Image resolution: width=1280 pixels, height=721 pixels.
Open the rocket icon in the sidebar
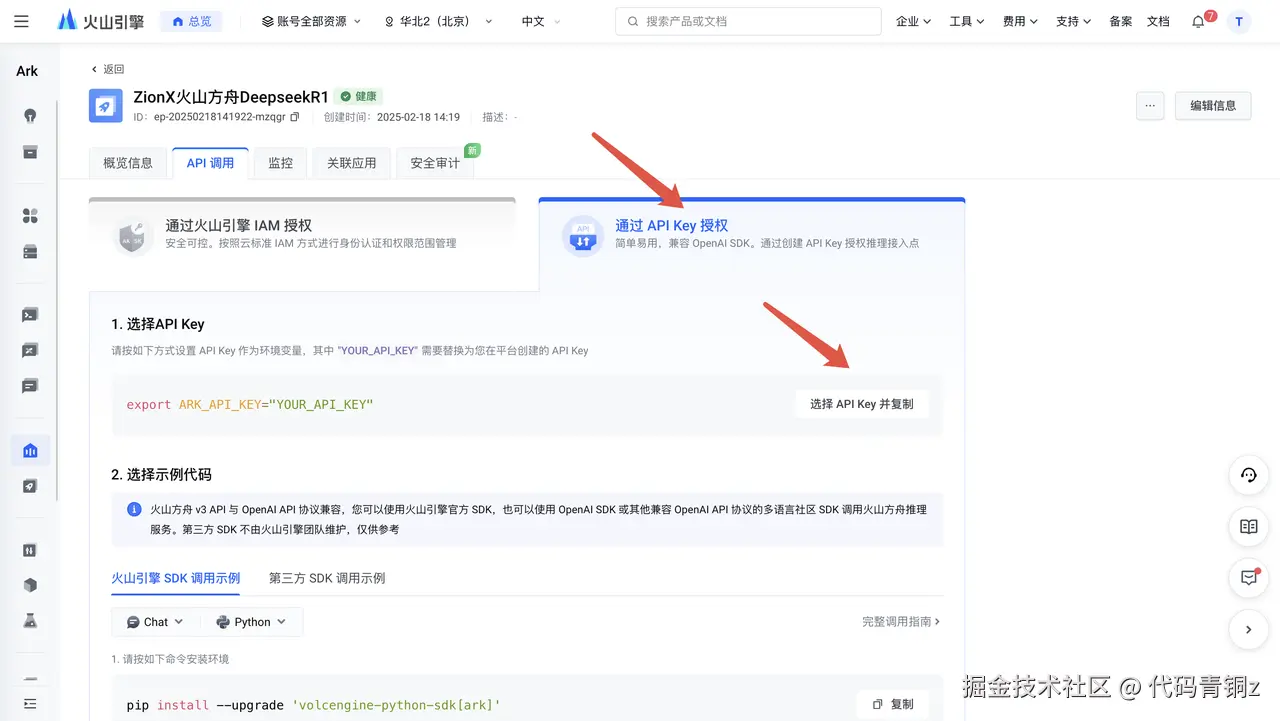30,486
